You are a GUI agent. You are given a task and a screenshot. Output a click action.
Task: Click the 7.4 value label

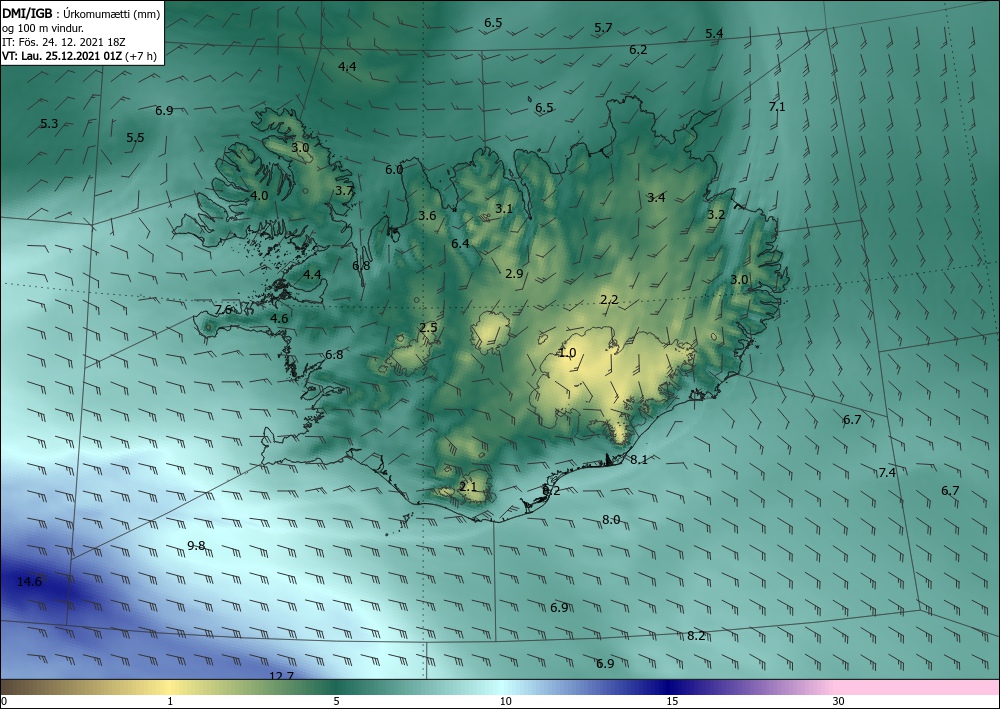887,472
